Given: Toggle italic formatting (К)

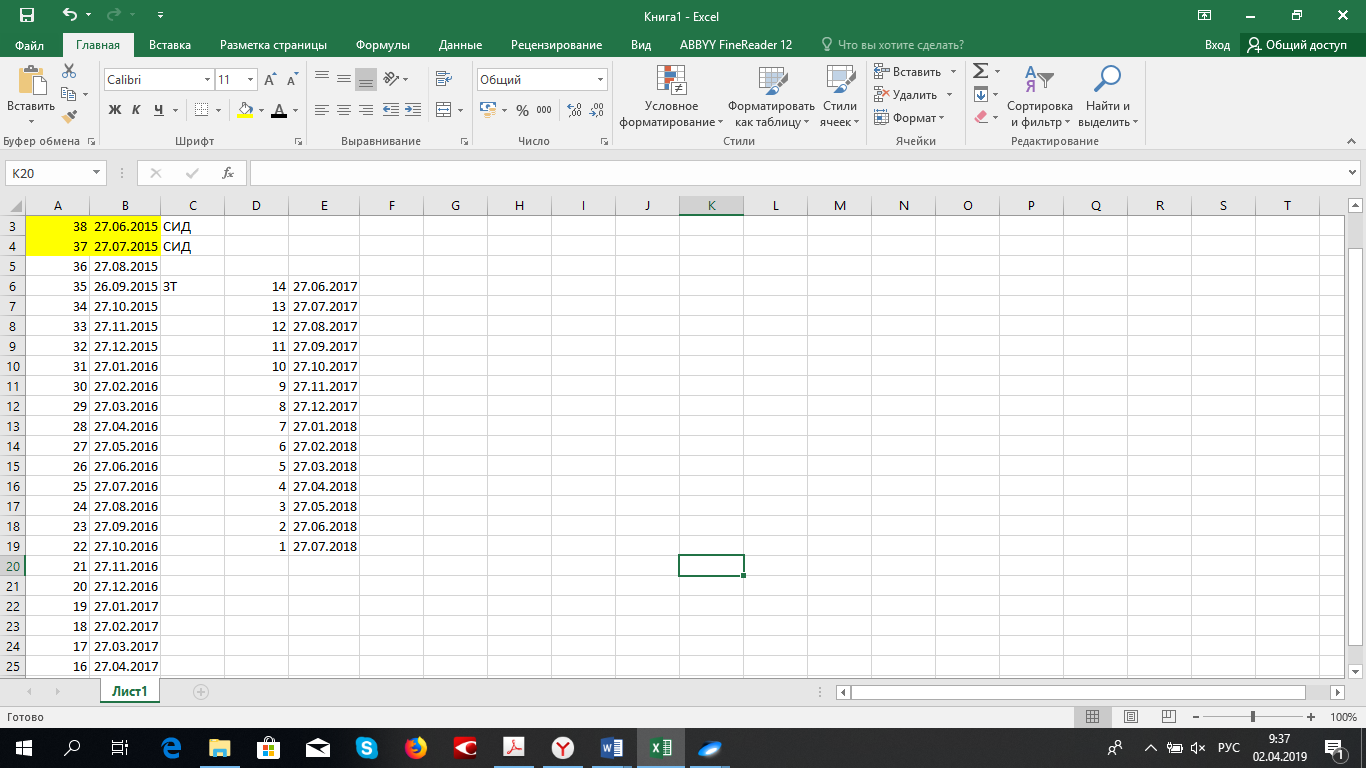Looking at the screenshot, I should 137,110.
